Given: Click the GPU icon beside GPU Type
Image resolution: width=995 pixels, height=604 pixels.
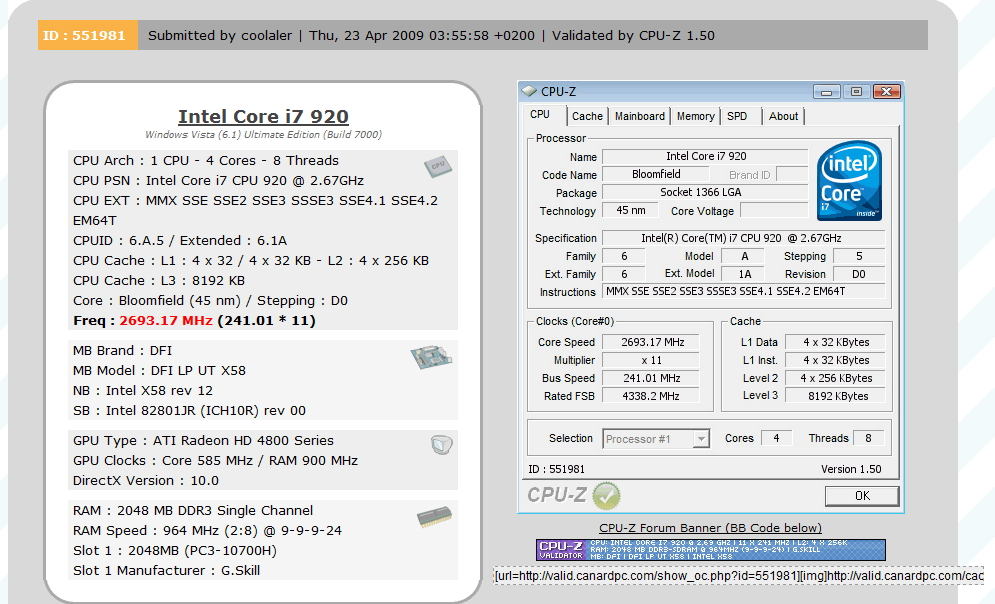Looking at the screenshot, I should tap(441, 445).
